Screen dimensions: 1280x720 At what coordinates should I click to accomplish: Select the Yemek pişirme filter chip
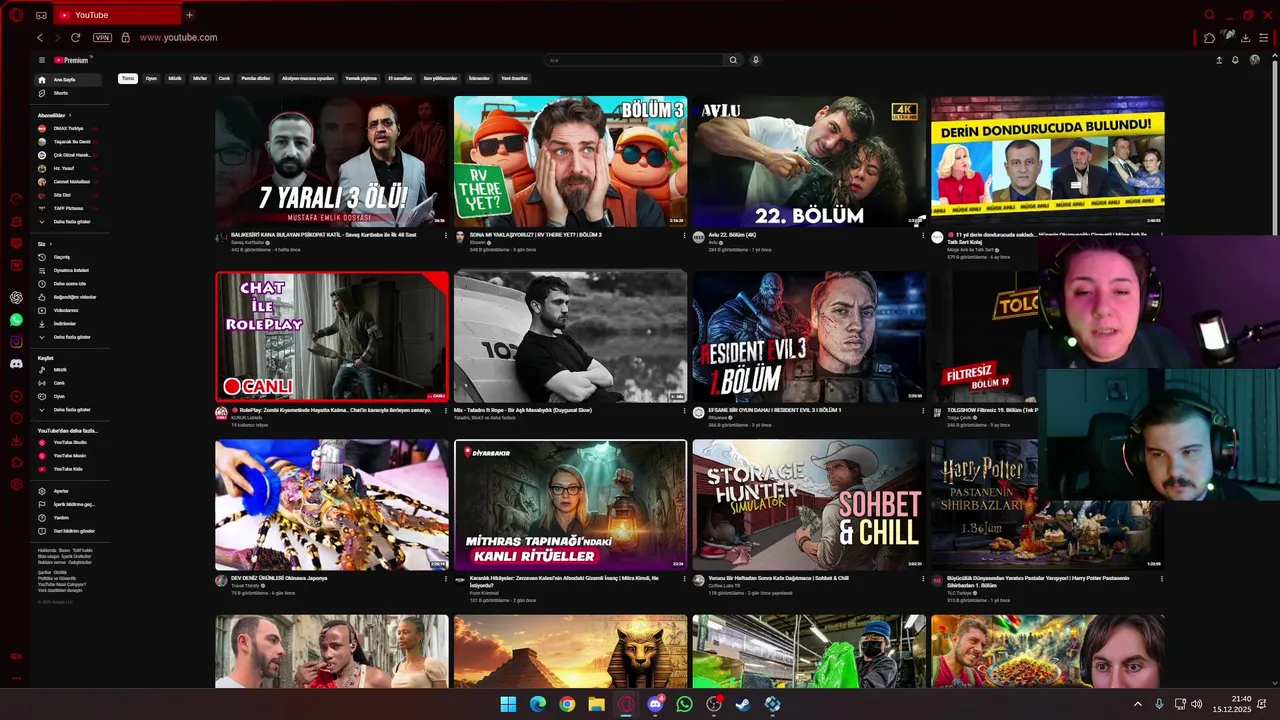pyautogui.click(x=361, y=78)
